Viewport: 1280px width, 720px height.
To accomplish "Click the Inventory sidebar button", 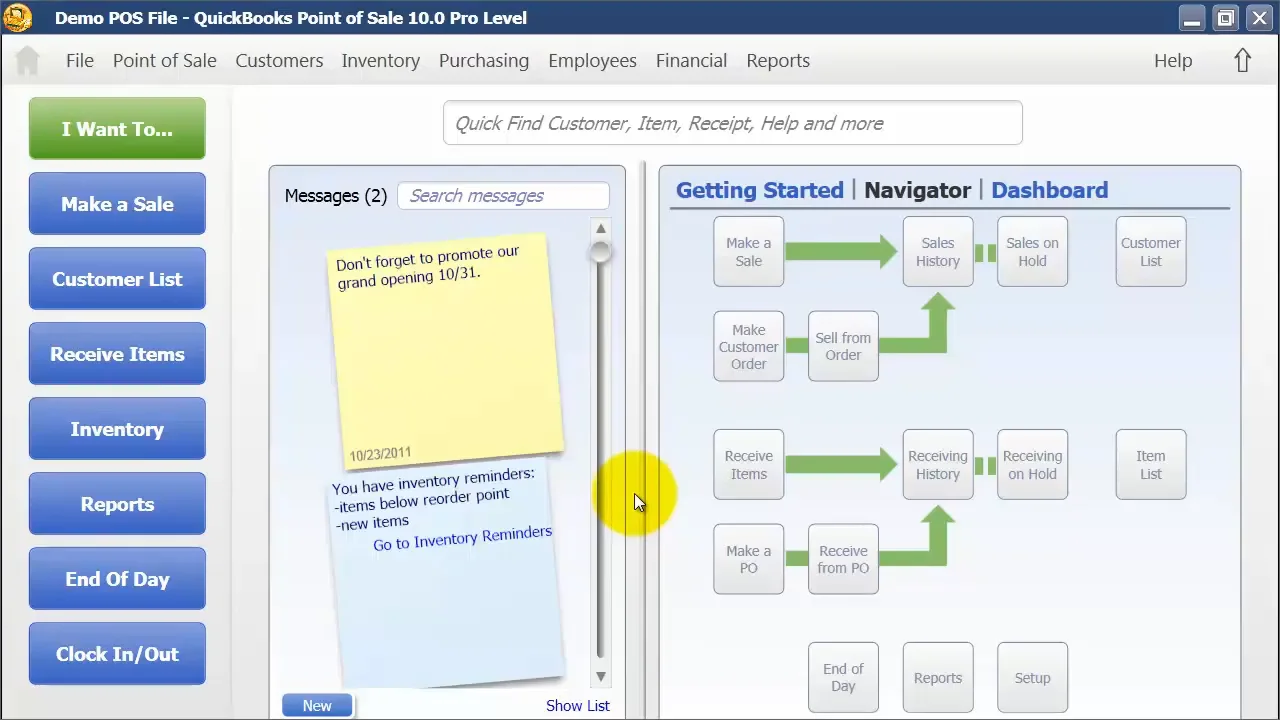I will (117, 429).
